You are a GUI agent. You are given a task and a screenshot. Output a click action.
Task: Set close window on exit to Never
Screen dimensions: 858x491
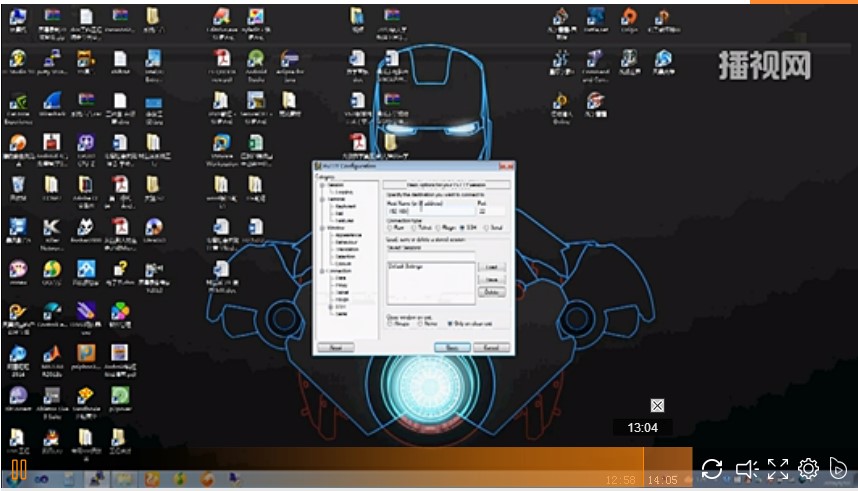[420, 324]
